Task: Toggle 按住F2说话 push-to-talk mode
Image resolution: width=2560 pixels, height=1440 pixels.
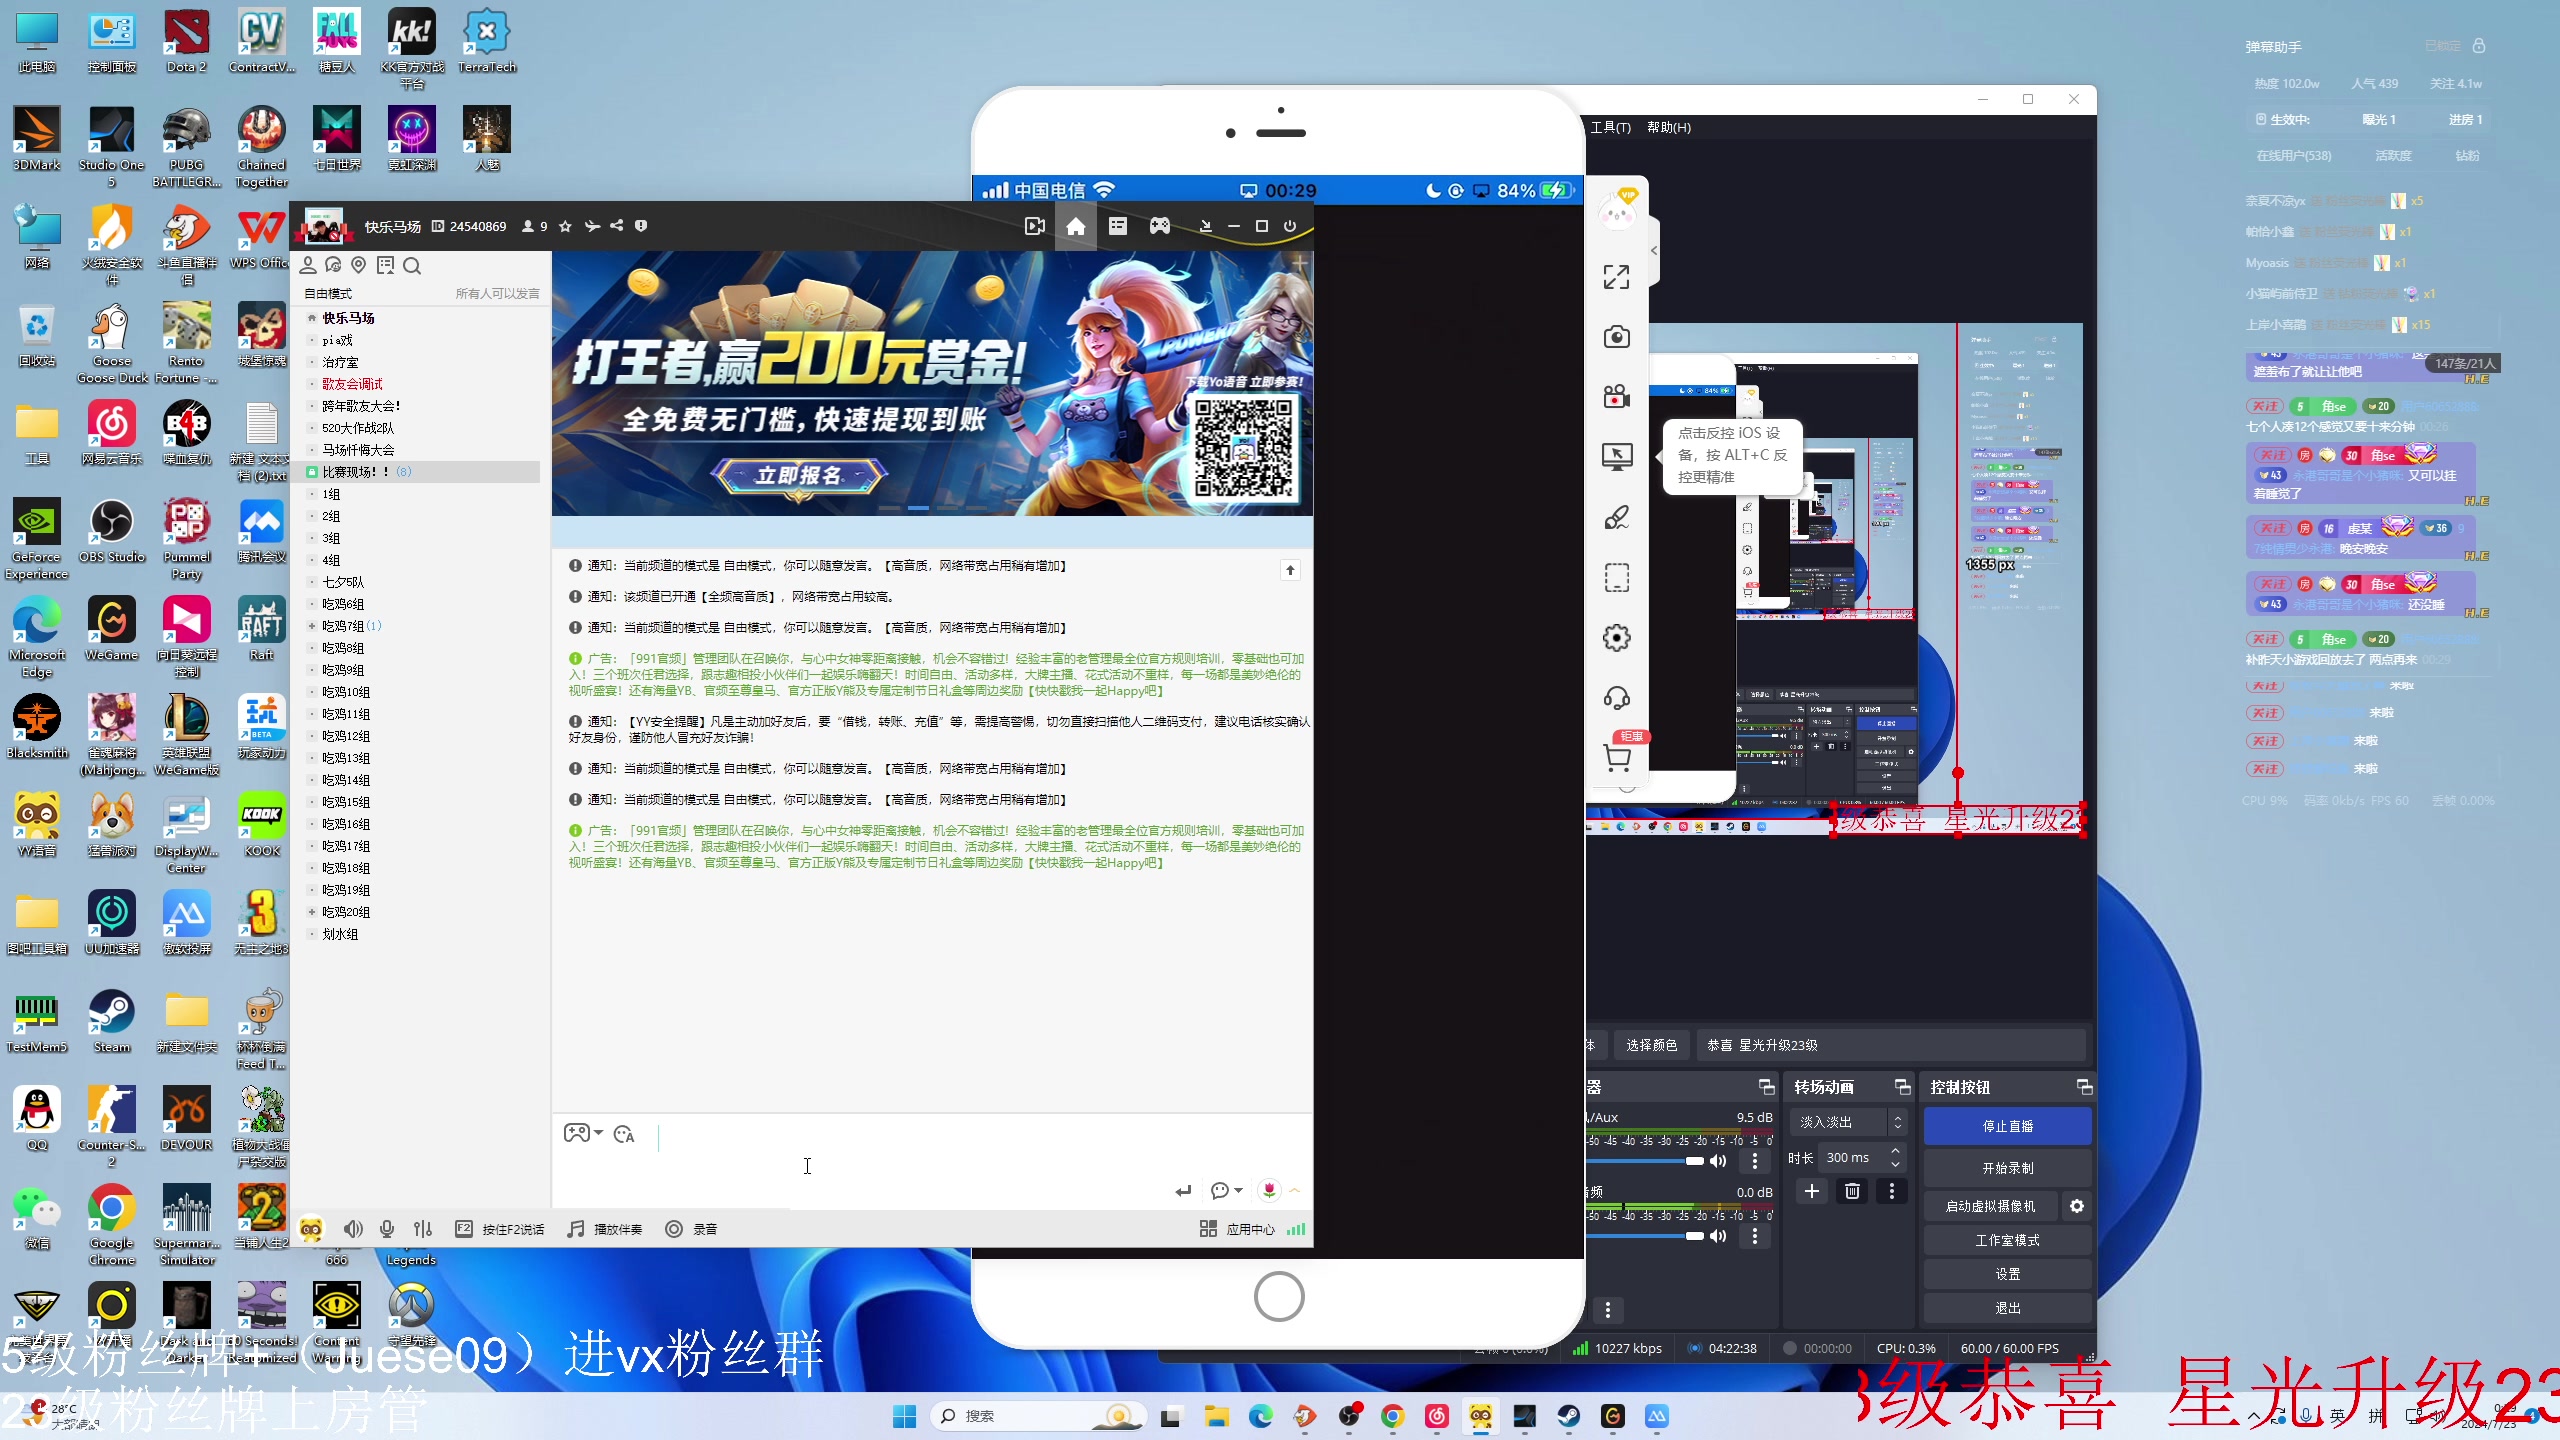Action: tap(500, 1229)
